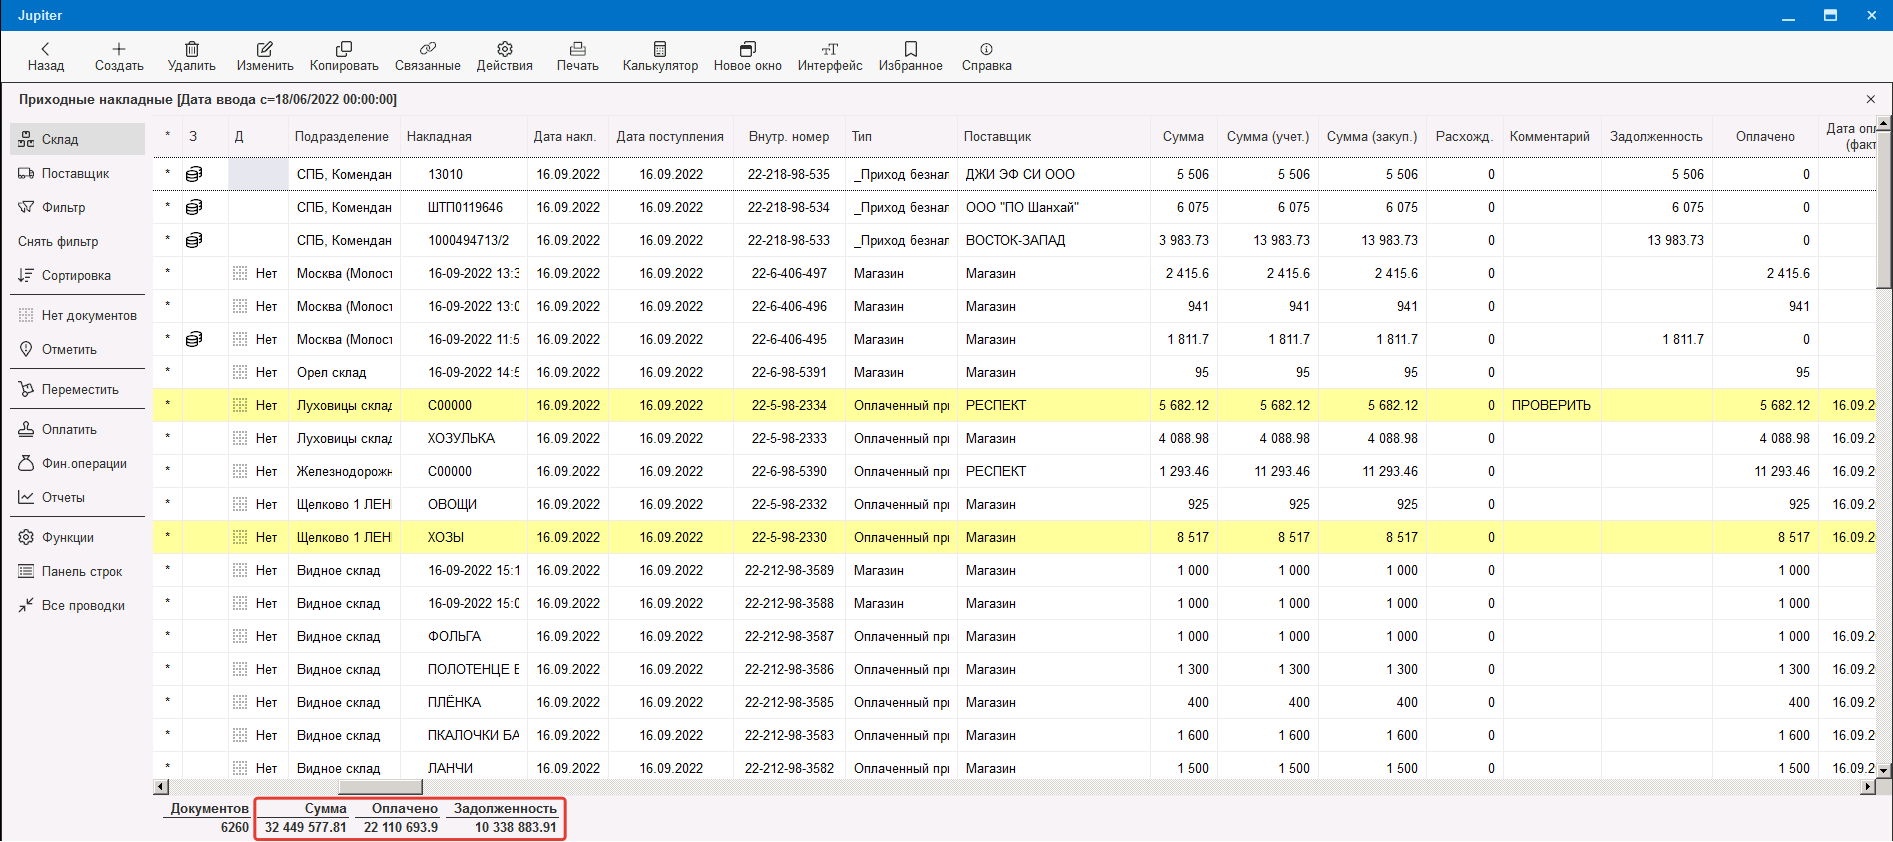Select the ХОЗЫ invoice row
Image resolution: width=1893 pixels, height=842 pixels.
point(1014,537)
